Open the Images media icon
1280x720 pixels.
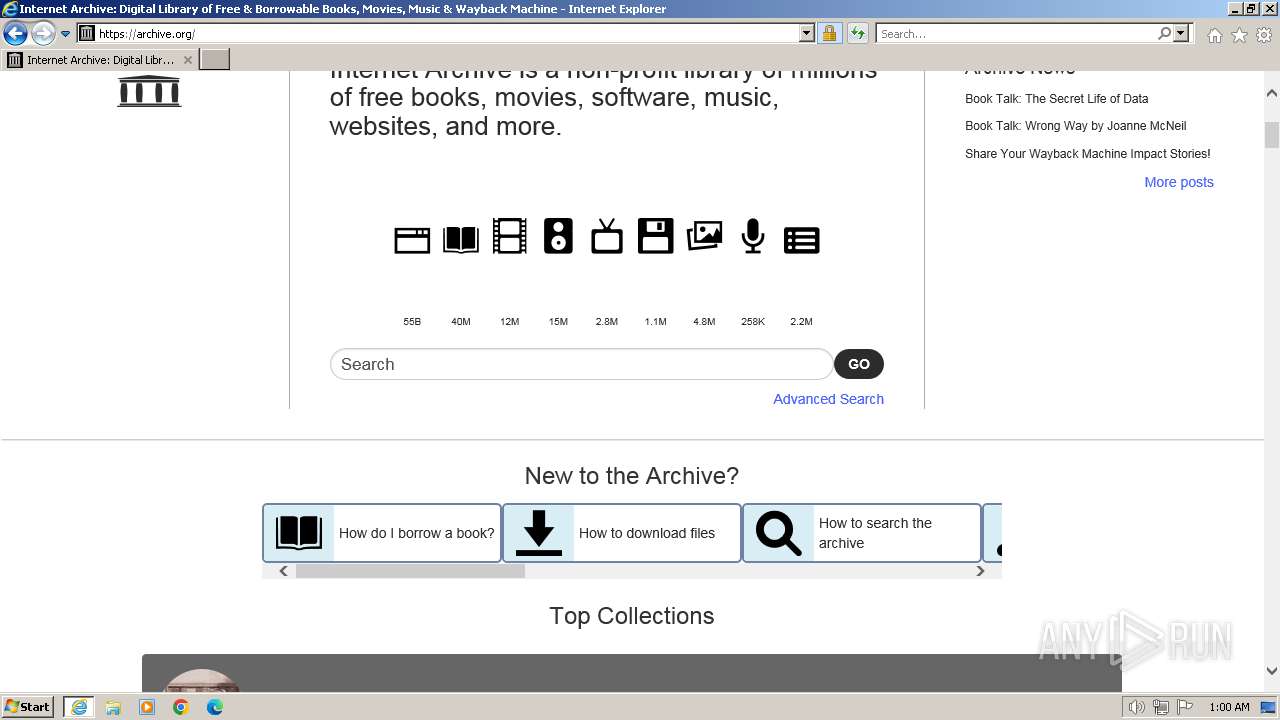pos(704,236)
